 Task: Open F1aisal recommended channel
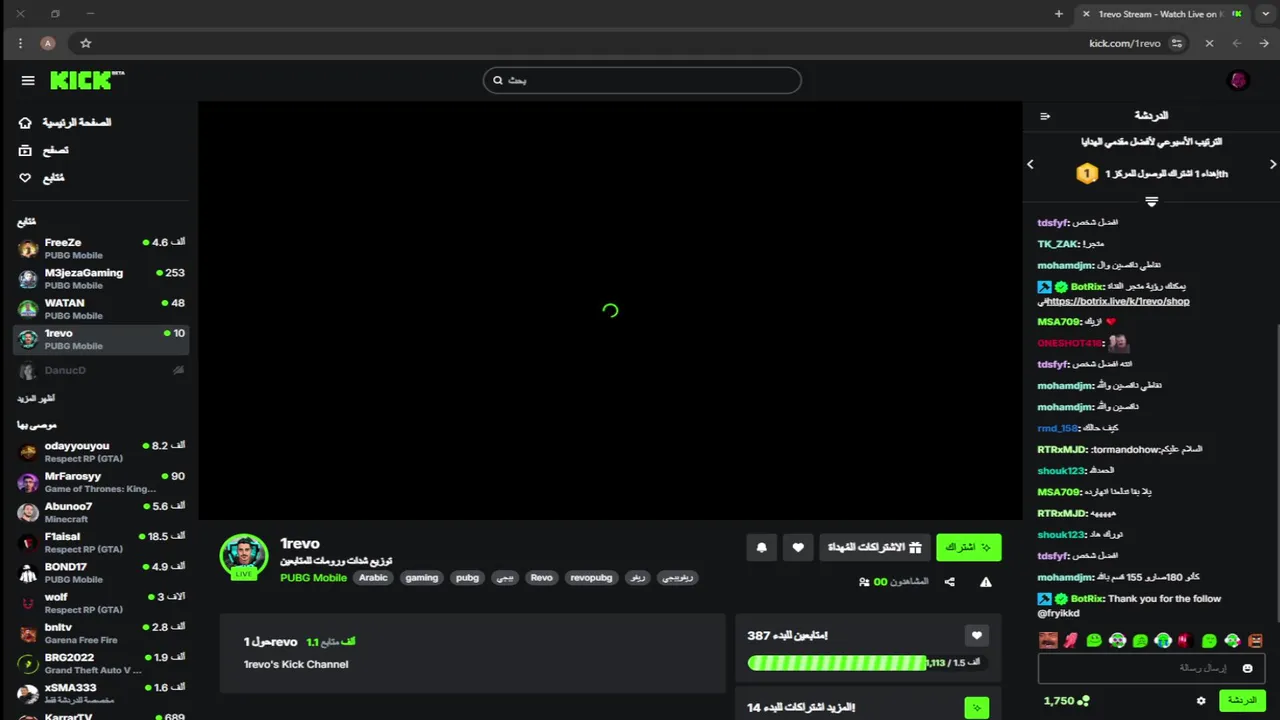[x=101, y=542]
